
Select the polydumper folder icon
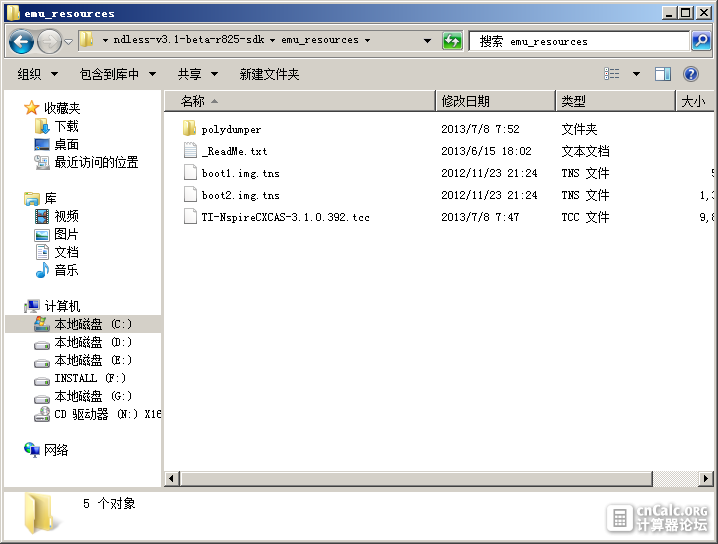(x=190, y=129)
